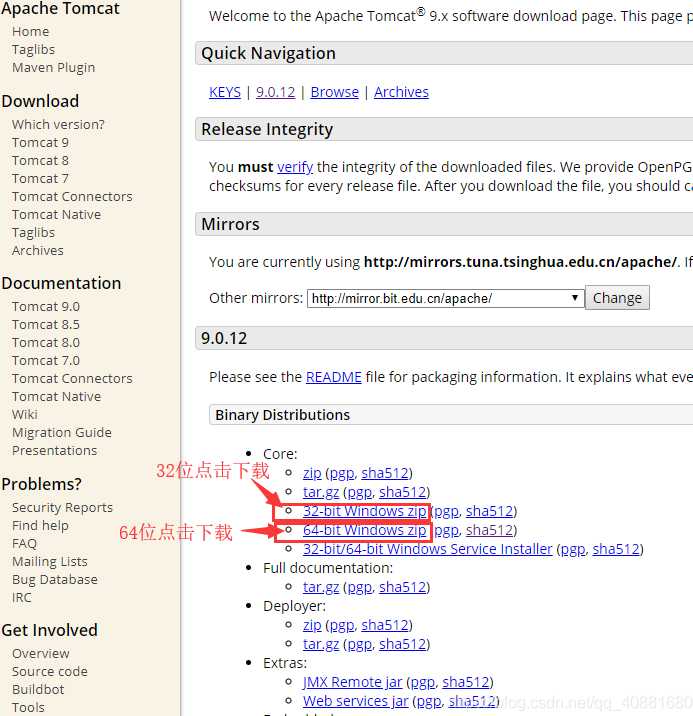Open Tomcat Connectors under Documentation
Image resolution: width=693 pixels, height=716 pixels.
[72, 379]
